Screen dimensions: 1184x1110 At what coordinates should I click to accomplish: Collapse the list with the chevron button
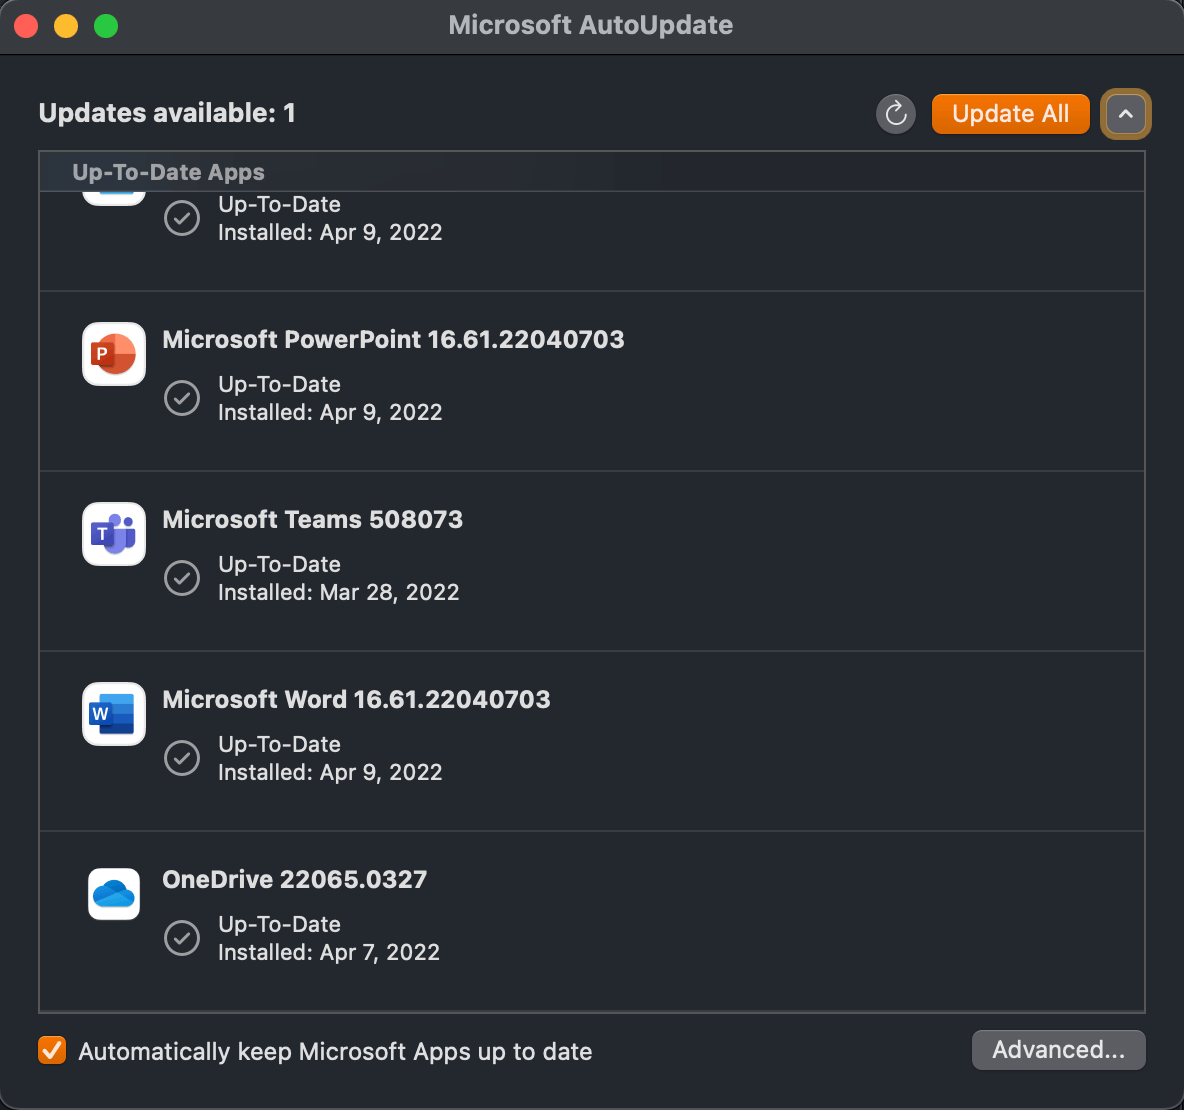(x=1125, y=114)
